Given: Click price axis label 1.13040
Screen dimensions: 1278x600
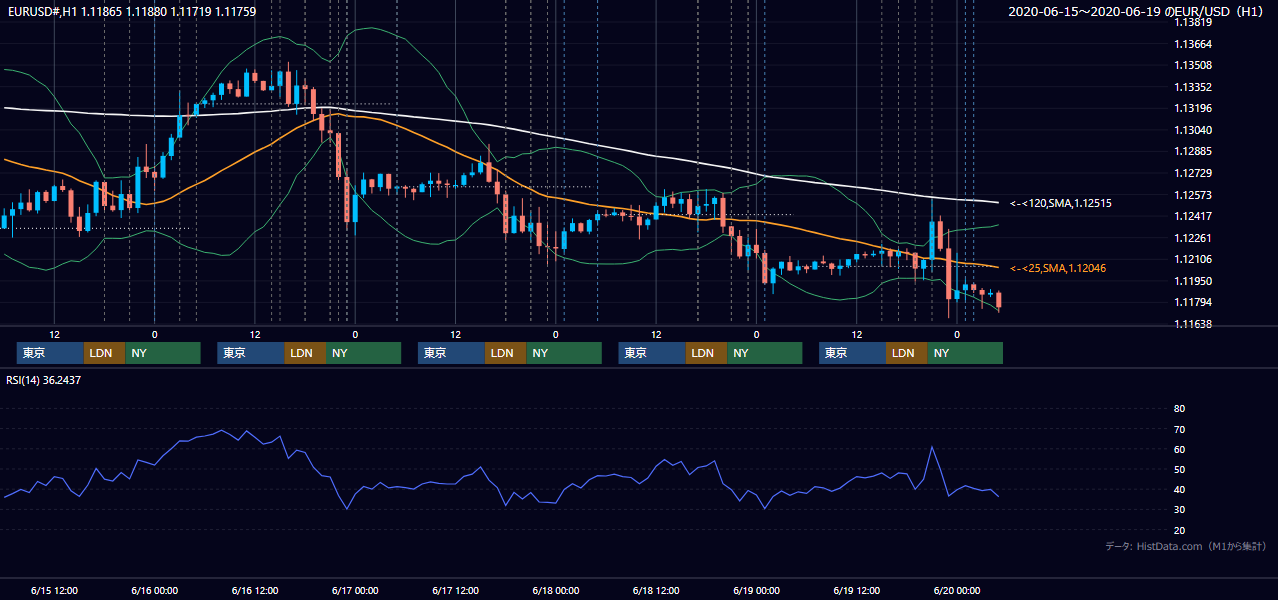Looking at the screenshot, I should tap(1193, 130).
